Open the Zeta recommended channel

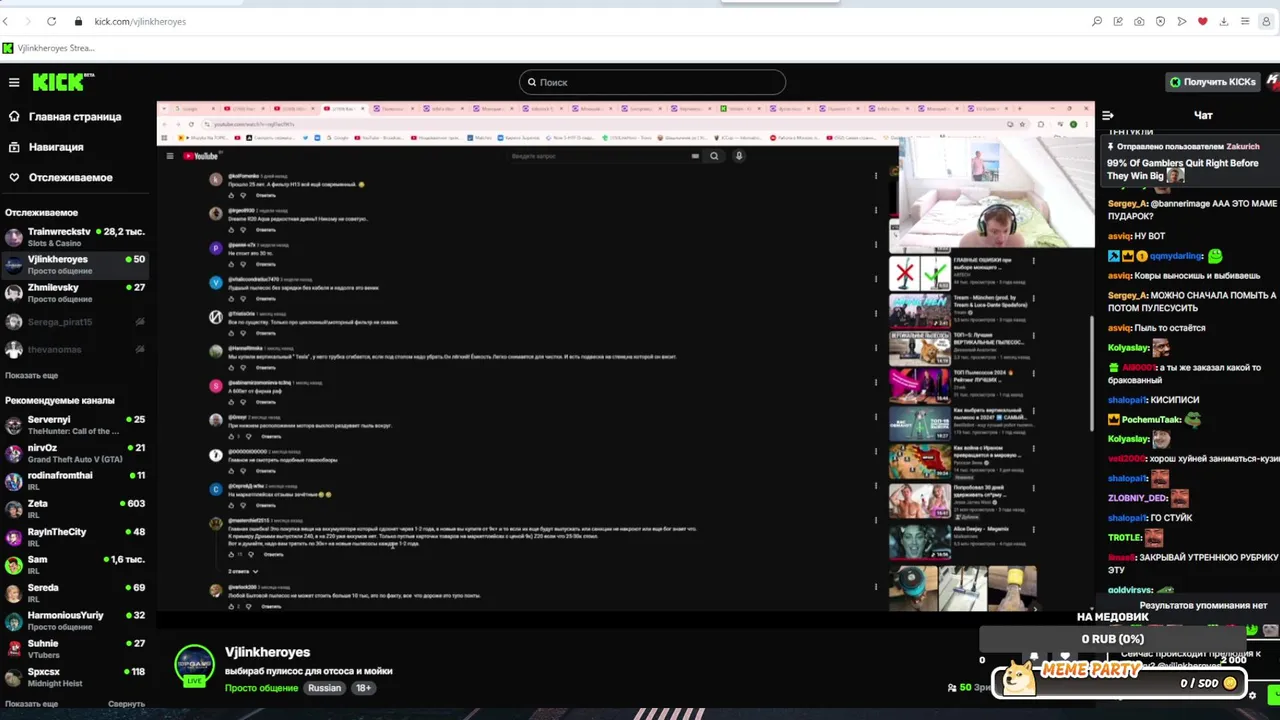pos(75,509)
